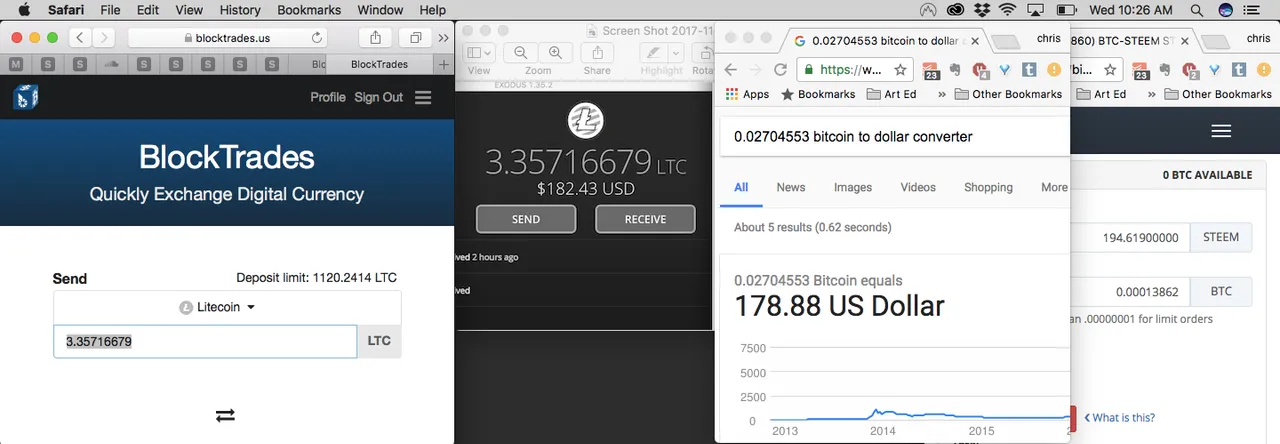Screen dimensions: 1280x444
Task: Open the hamburger menu on the BTC-STEEM page
Action: [x=1220, y=131]
